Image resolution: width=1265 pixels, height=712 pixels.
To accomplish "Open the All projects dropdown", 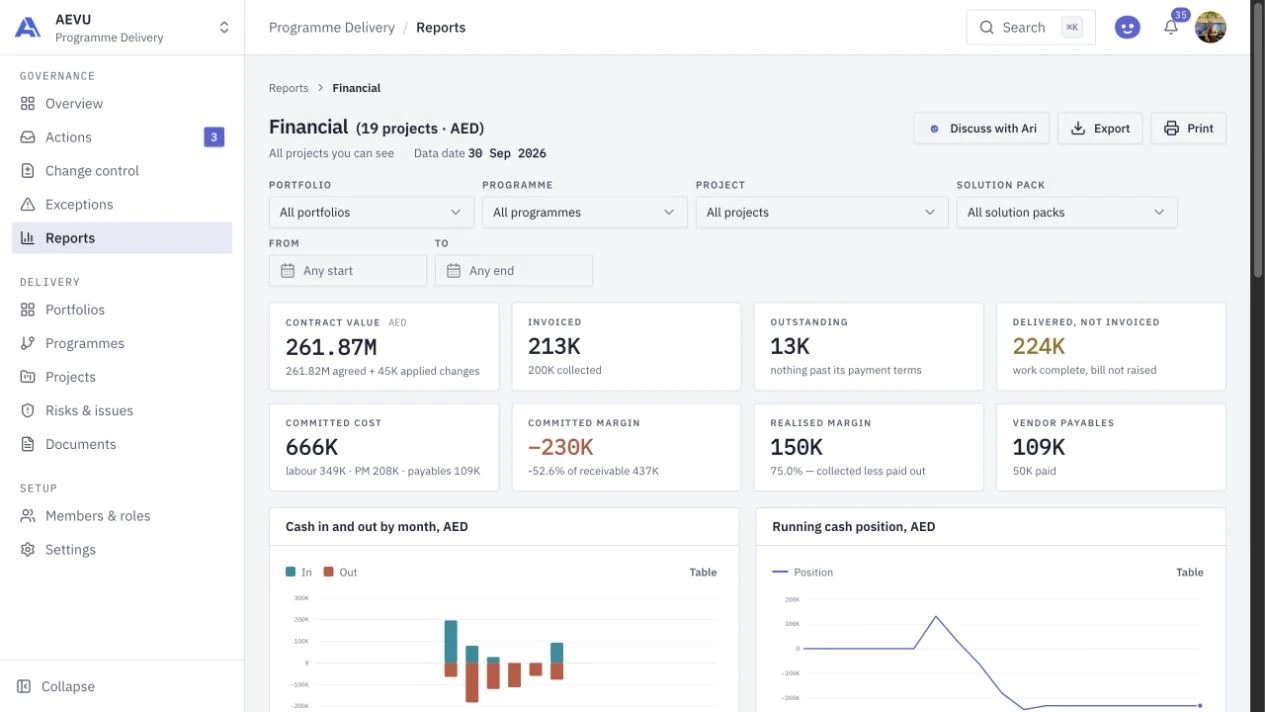I will (x=822, y=212).
